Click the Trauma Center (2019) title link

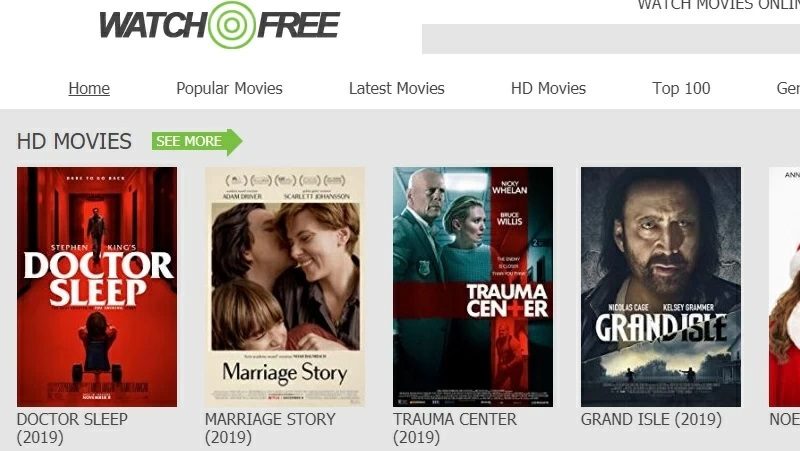[455, 428]
